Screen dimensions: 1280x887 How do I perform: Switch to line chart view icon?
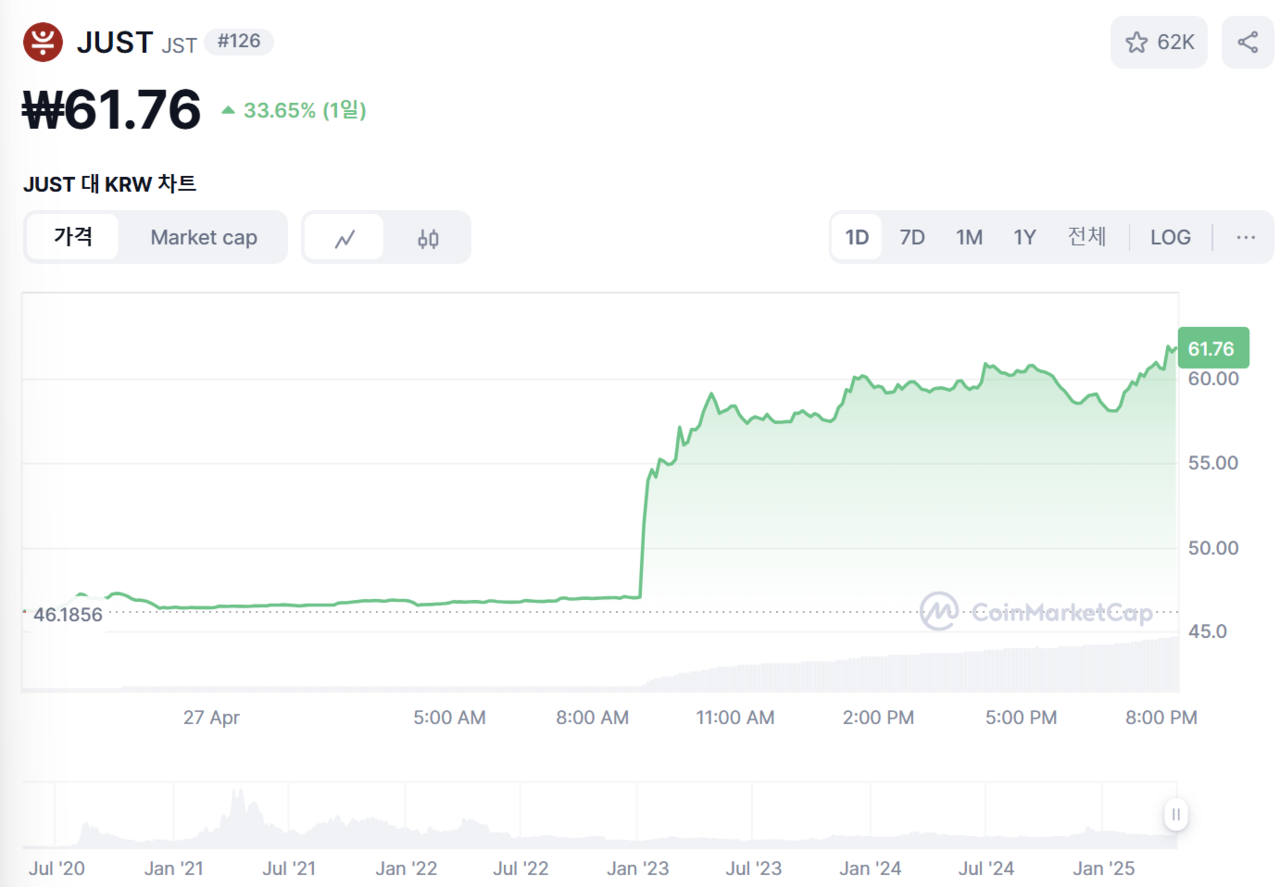(x=344, y=238)
